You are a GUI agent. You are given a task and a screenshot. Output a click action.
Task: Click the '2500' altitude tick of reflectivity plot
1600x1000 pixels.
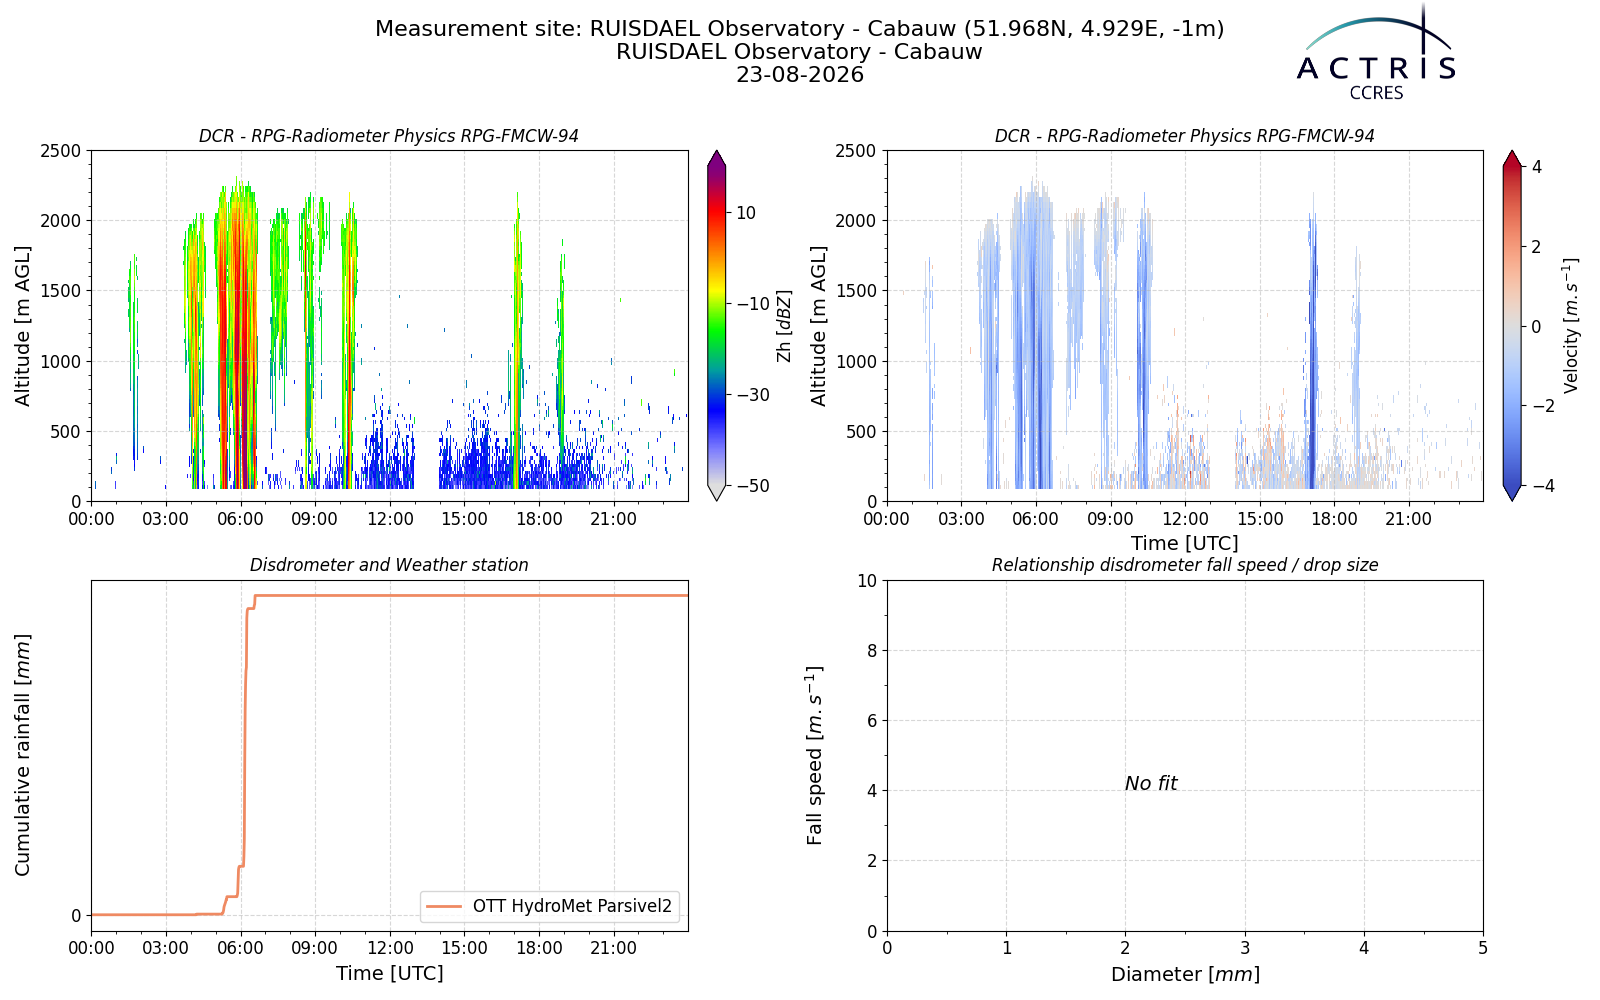pyautogui.click(x=60, y=151)
